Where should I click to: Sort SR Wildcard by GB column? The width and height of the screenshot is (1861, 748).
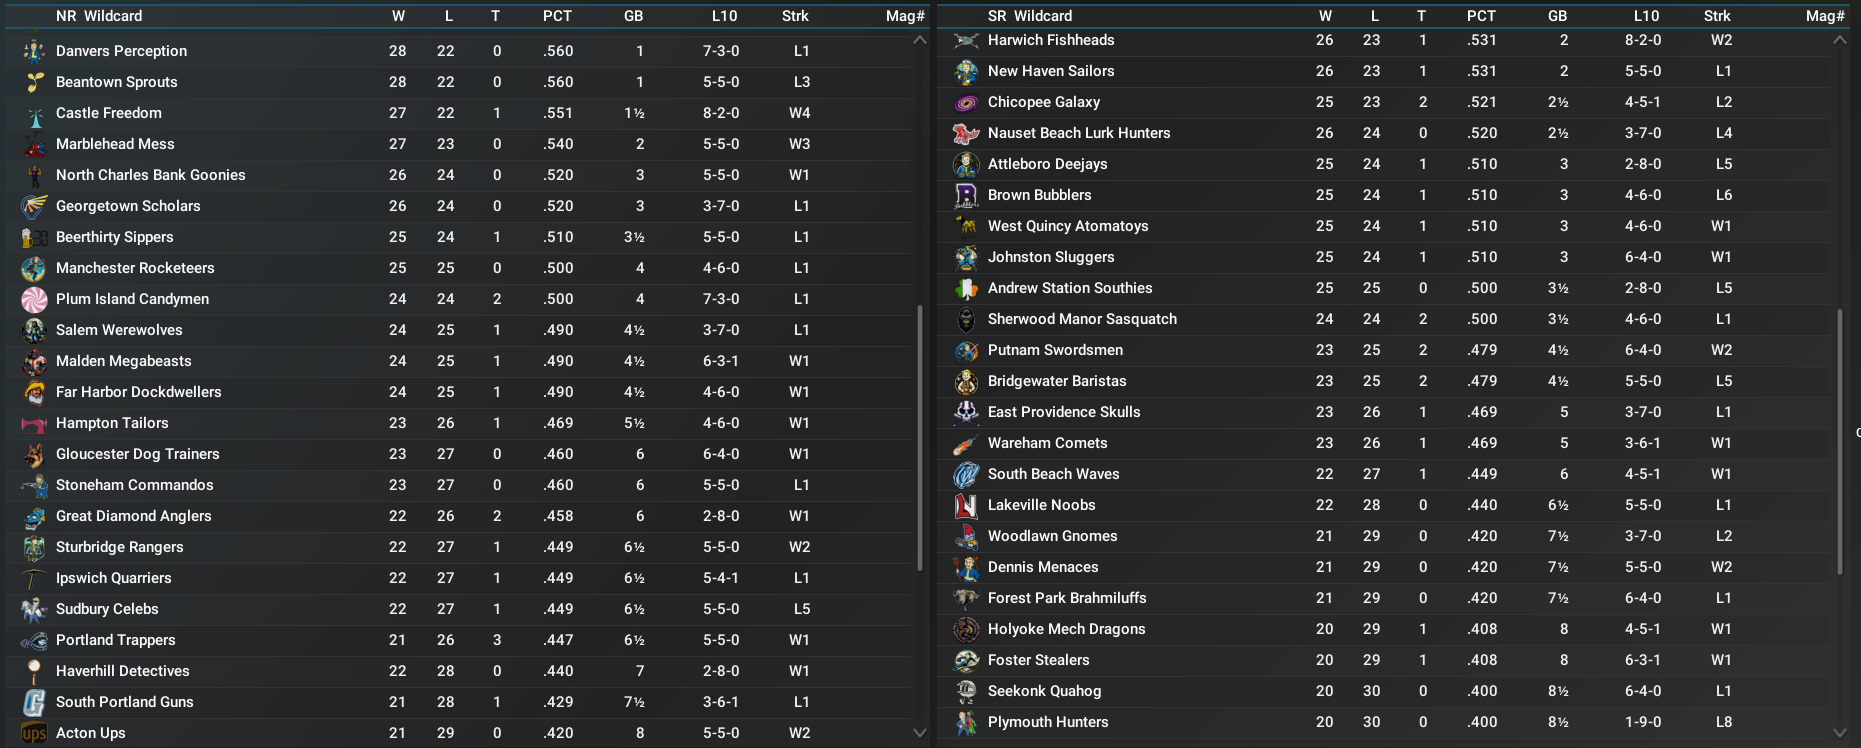point(1557,16)
